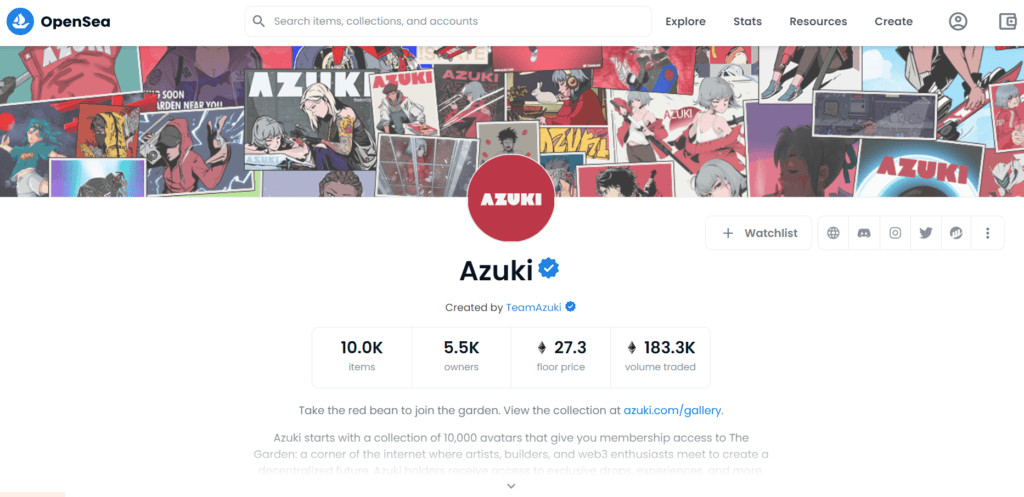Expand the collection description chevron
The image size is (1024, 497).
[511, 486]
